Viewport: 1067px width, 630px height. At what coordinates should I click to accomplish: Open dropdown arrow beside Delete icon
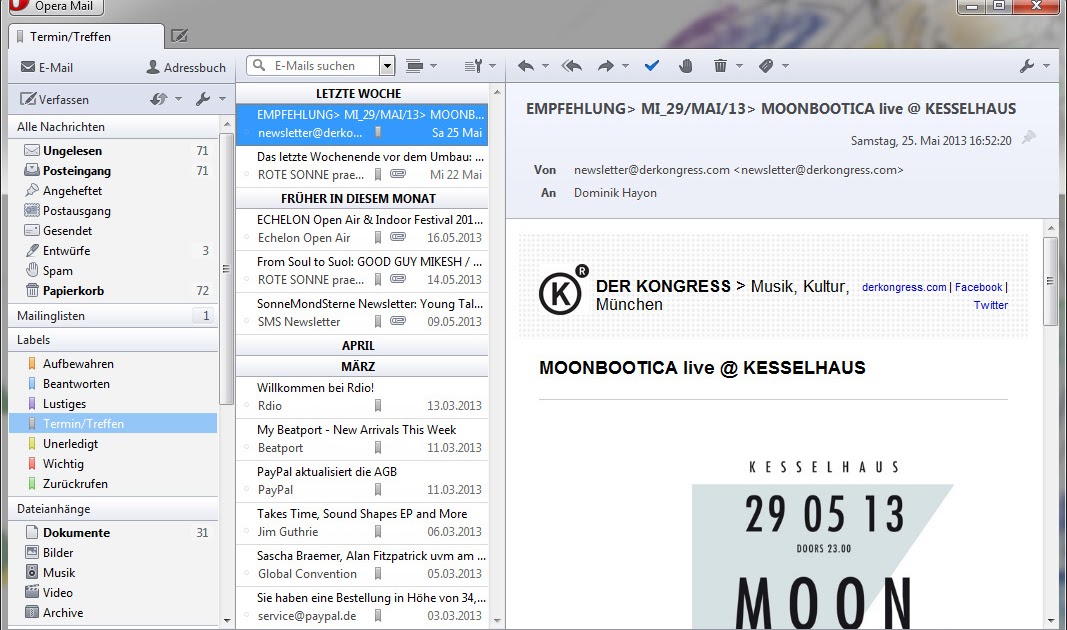(740, 66)
